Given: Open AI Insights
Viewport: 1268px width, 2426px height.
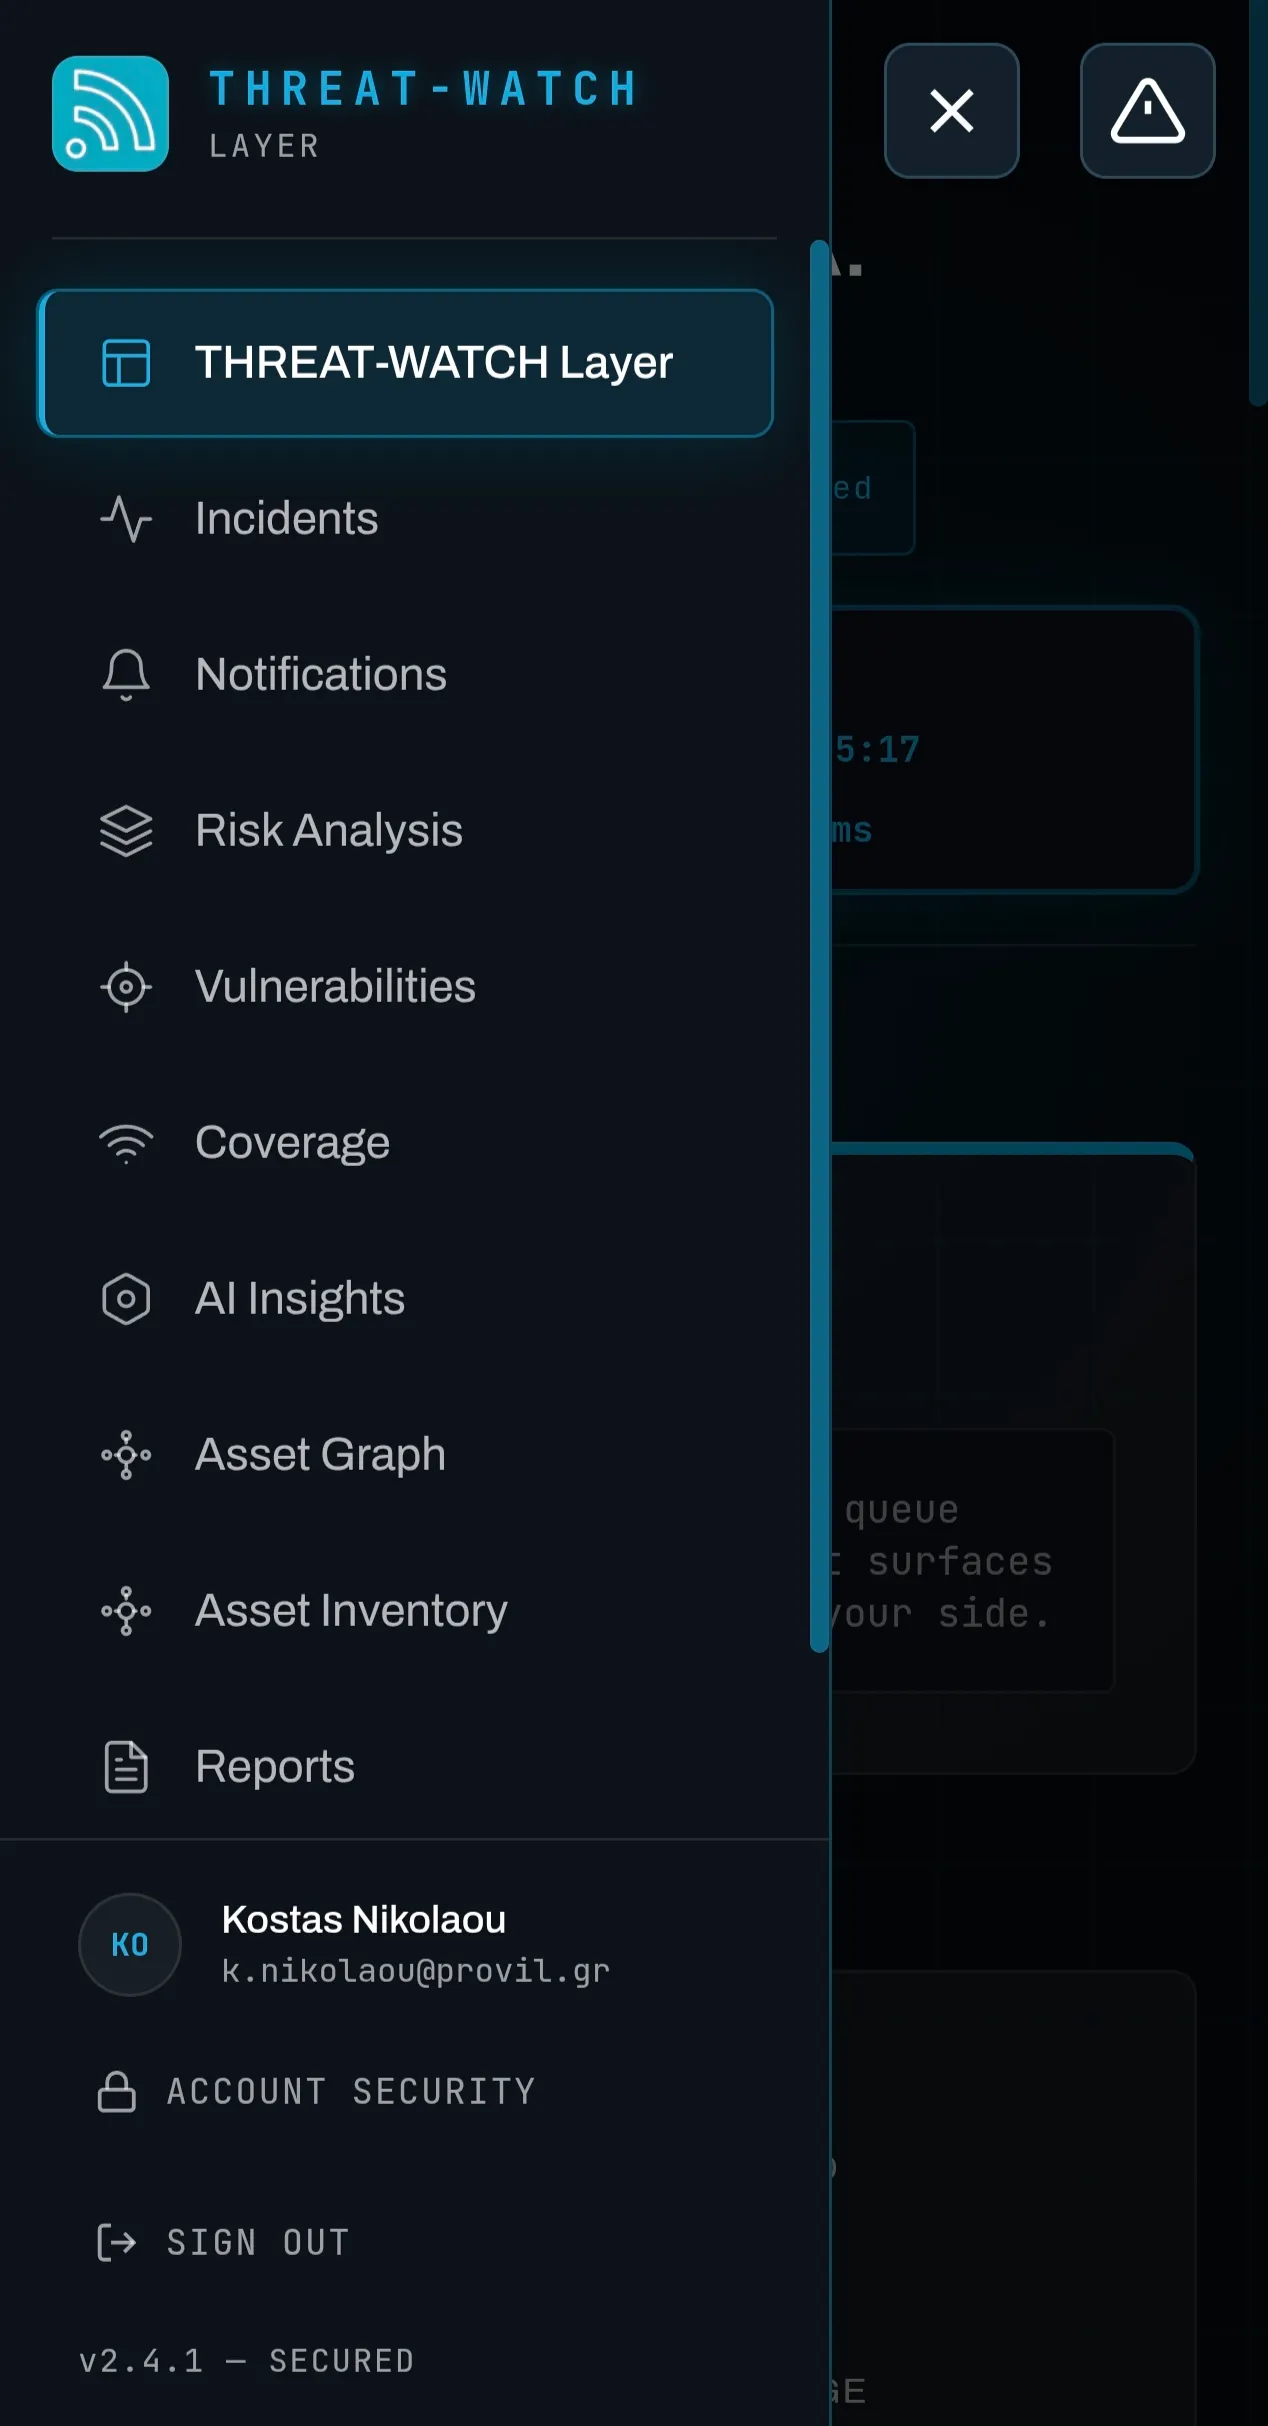Looking at the screenshot, I should pos(405,1299).
